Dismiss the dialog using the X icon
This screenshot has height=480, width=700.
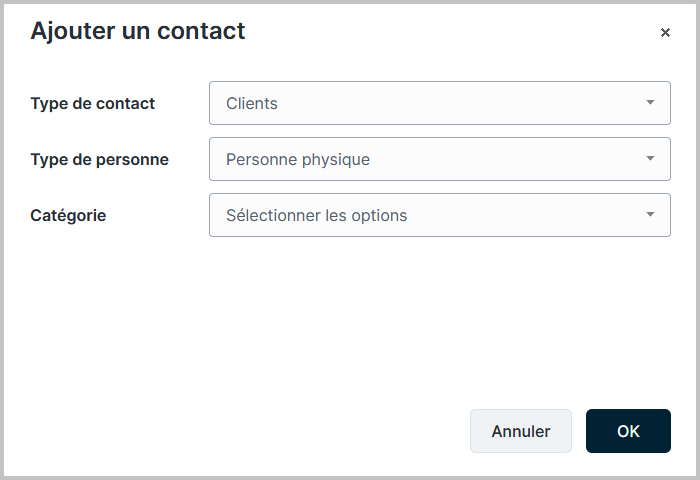click(665, 33)
